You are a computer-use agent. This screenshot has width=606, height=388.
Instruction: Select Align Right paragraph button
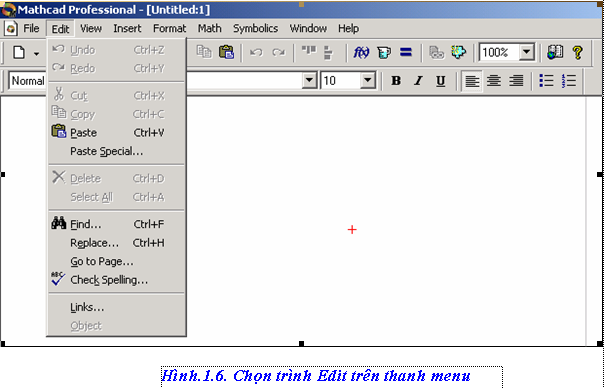click(x=516, y=81)
